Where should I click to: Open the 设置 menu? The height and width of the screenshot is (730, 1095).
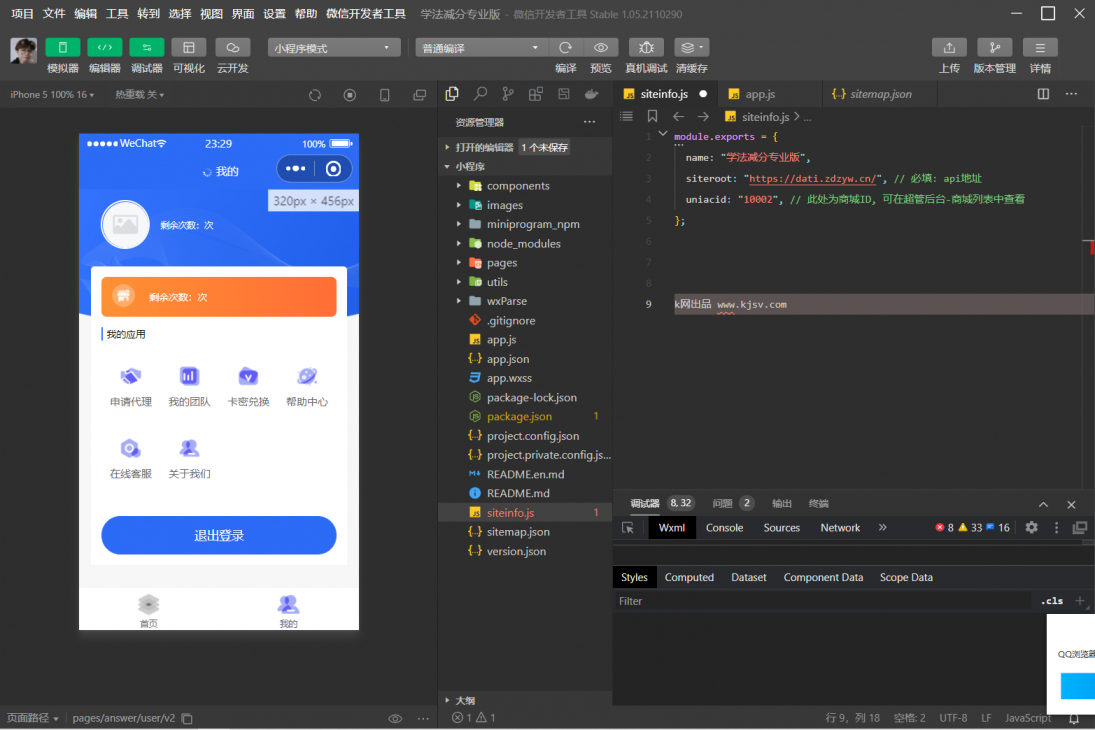pyautogui.click(x=274, y=14)
